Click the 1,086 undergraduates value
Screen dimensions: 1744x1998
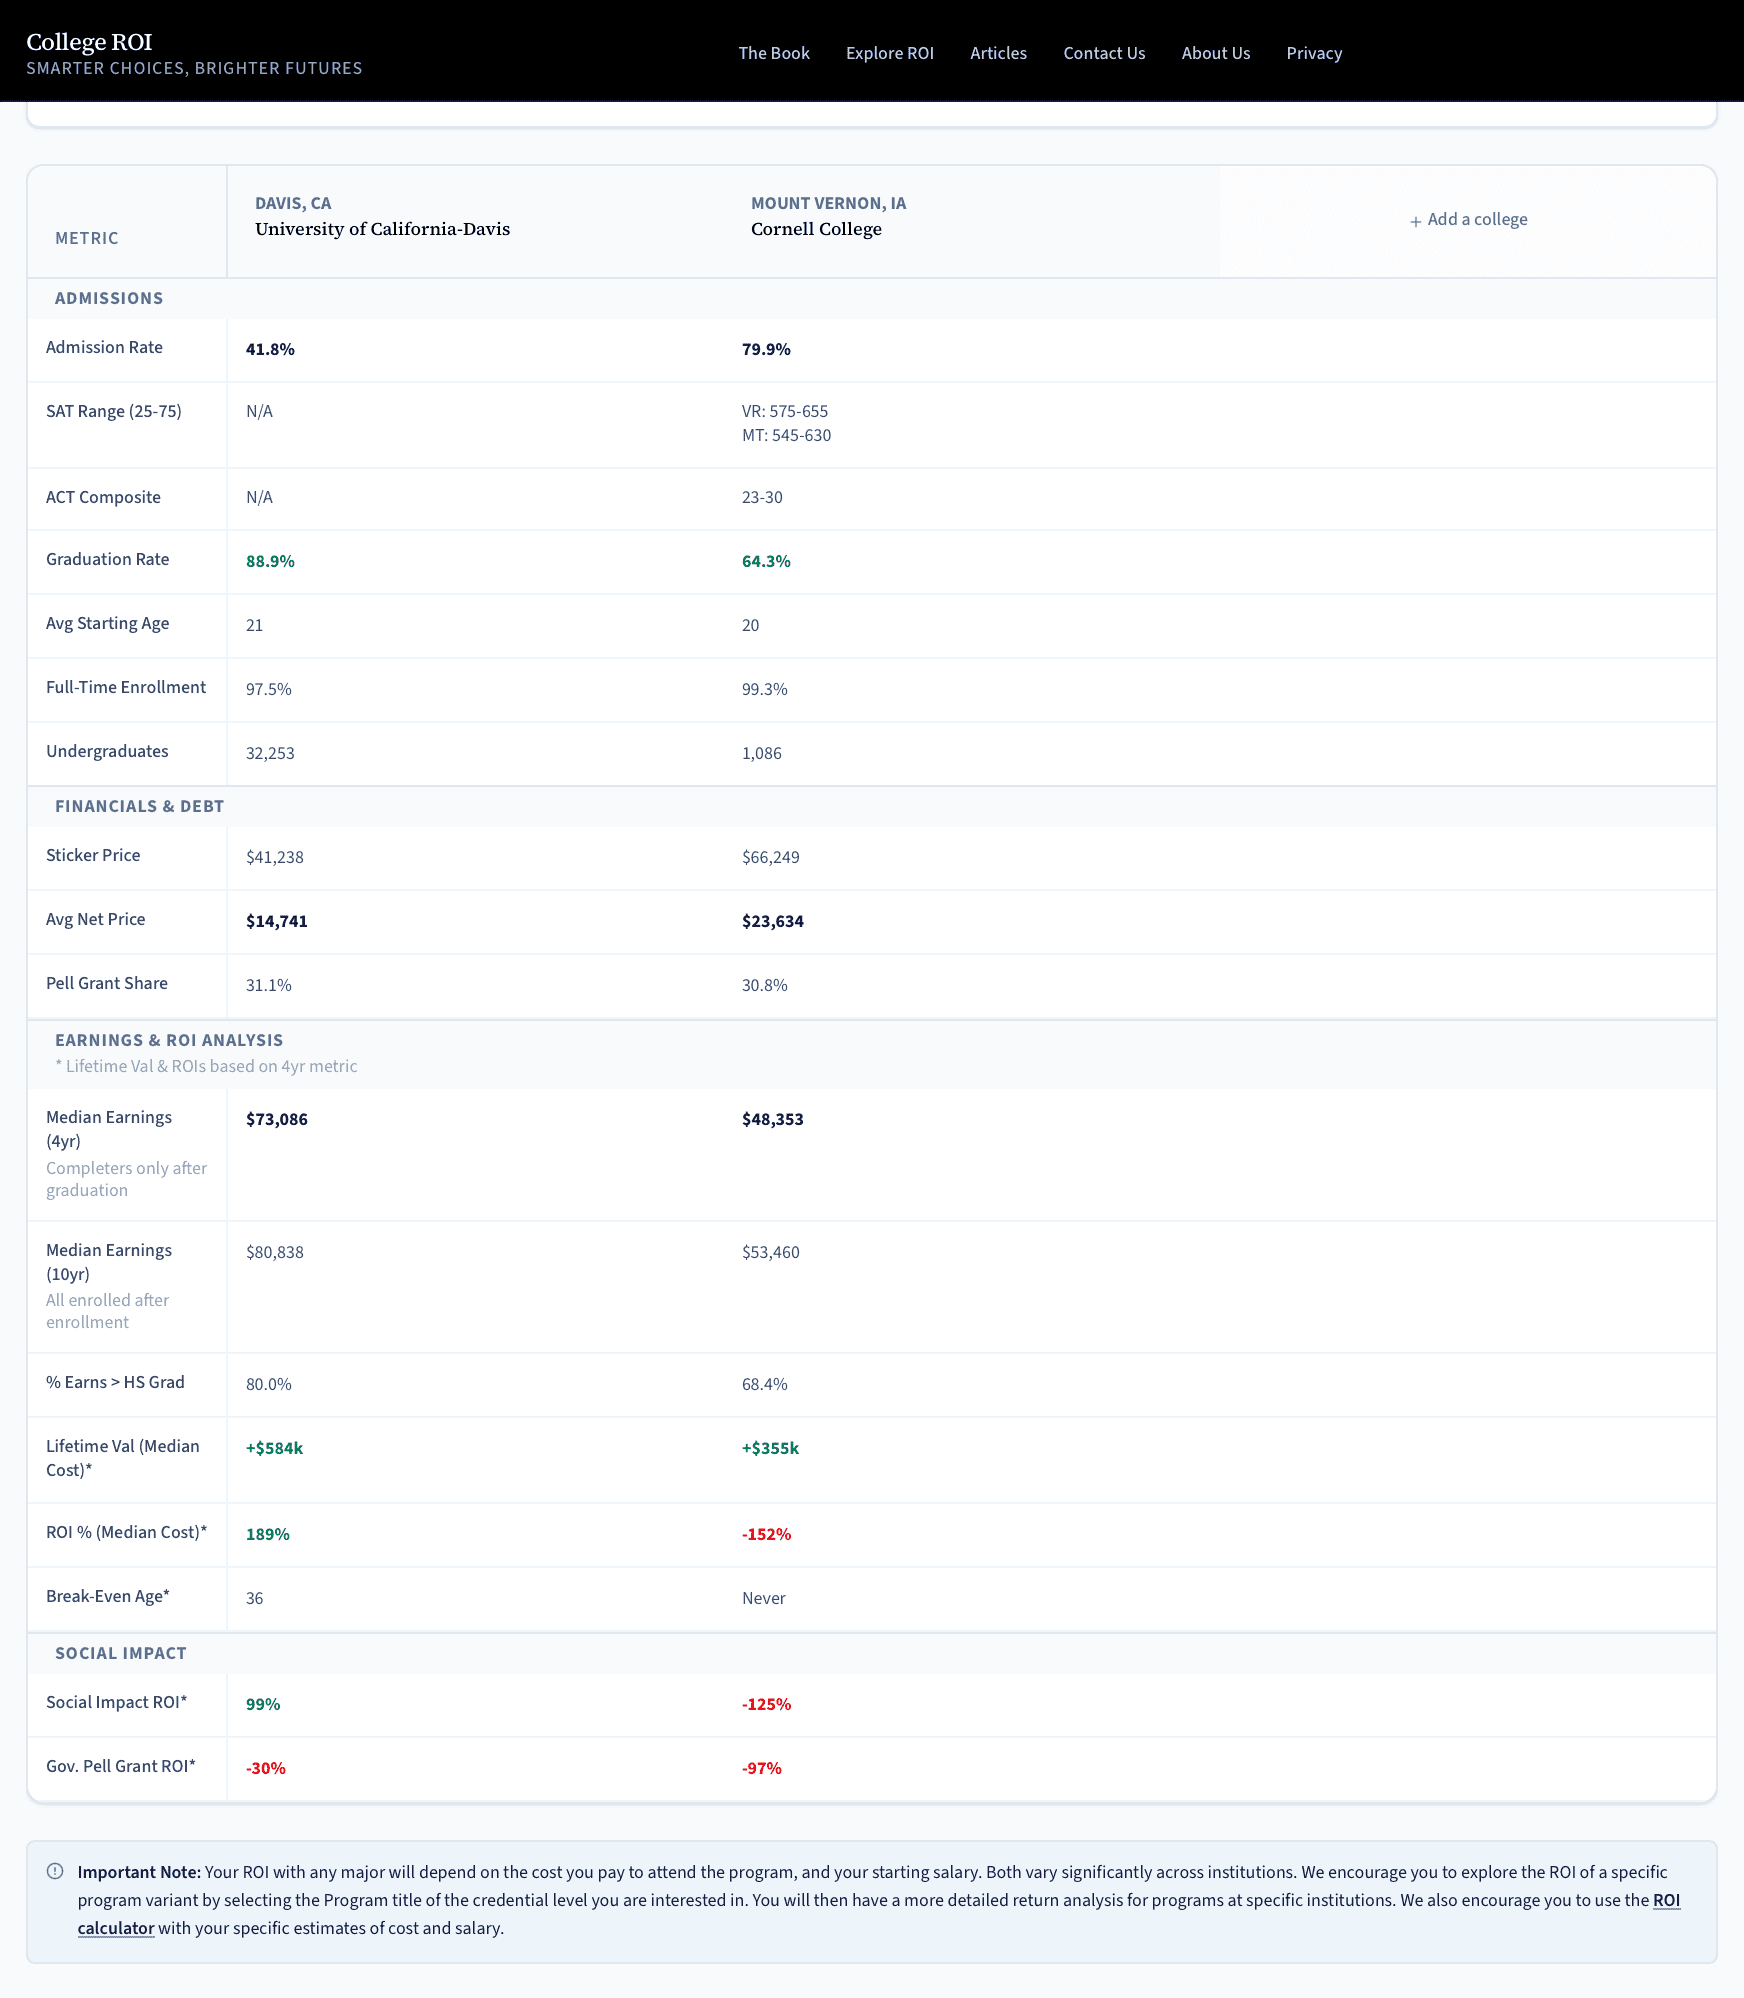click(762, 753)
